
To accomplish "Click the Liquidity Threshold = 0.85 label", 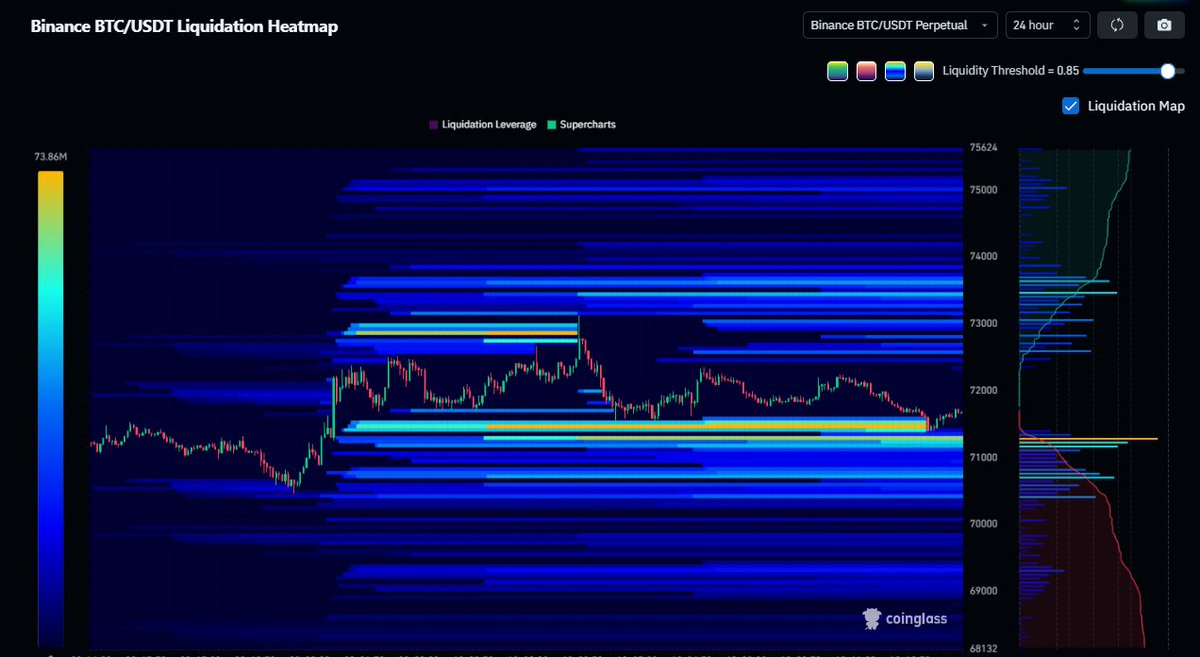I will (1009, 71).
